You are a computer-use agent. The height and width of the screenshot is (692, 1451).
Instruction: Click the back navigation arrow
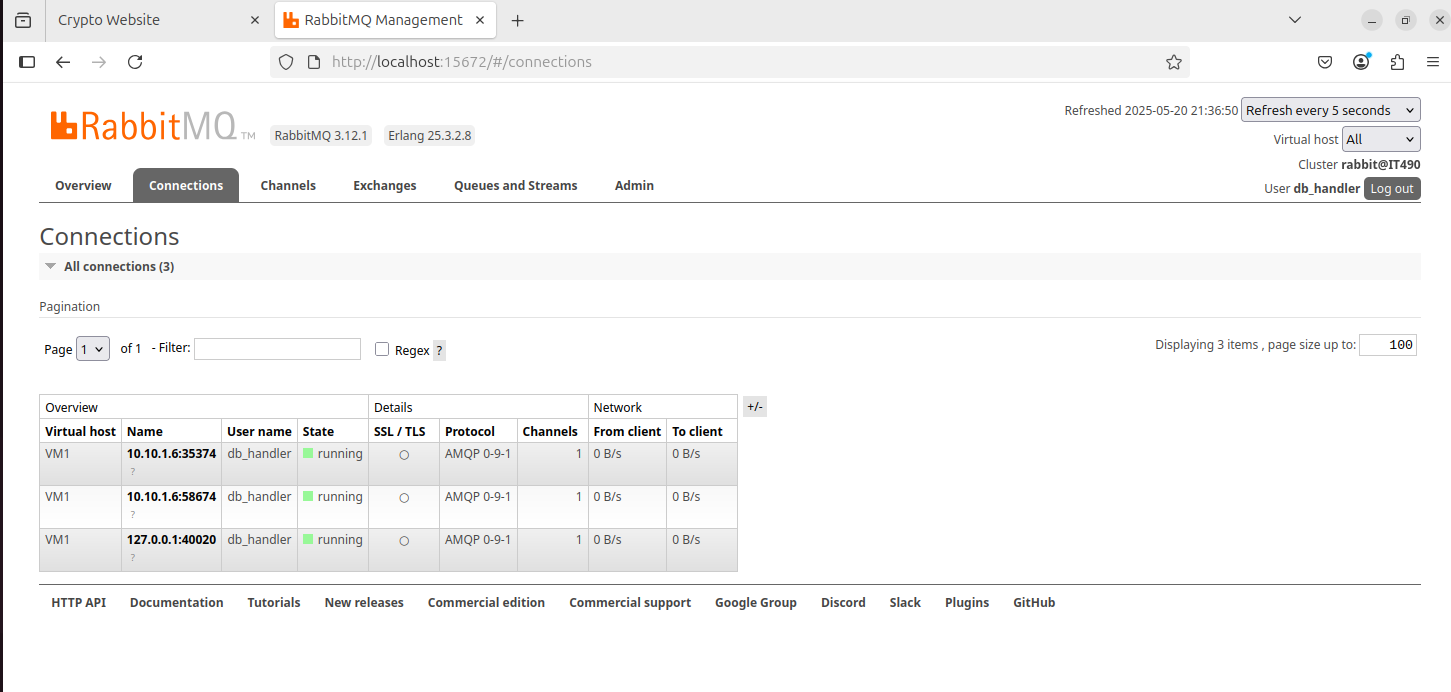63,62
